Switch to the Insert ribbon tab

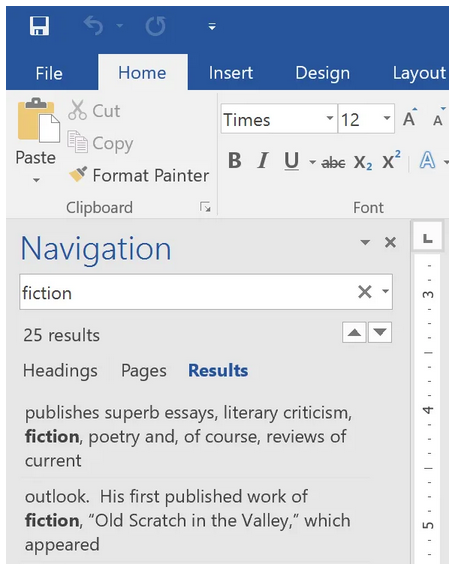(231, 73)
